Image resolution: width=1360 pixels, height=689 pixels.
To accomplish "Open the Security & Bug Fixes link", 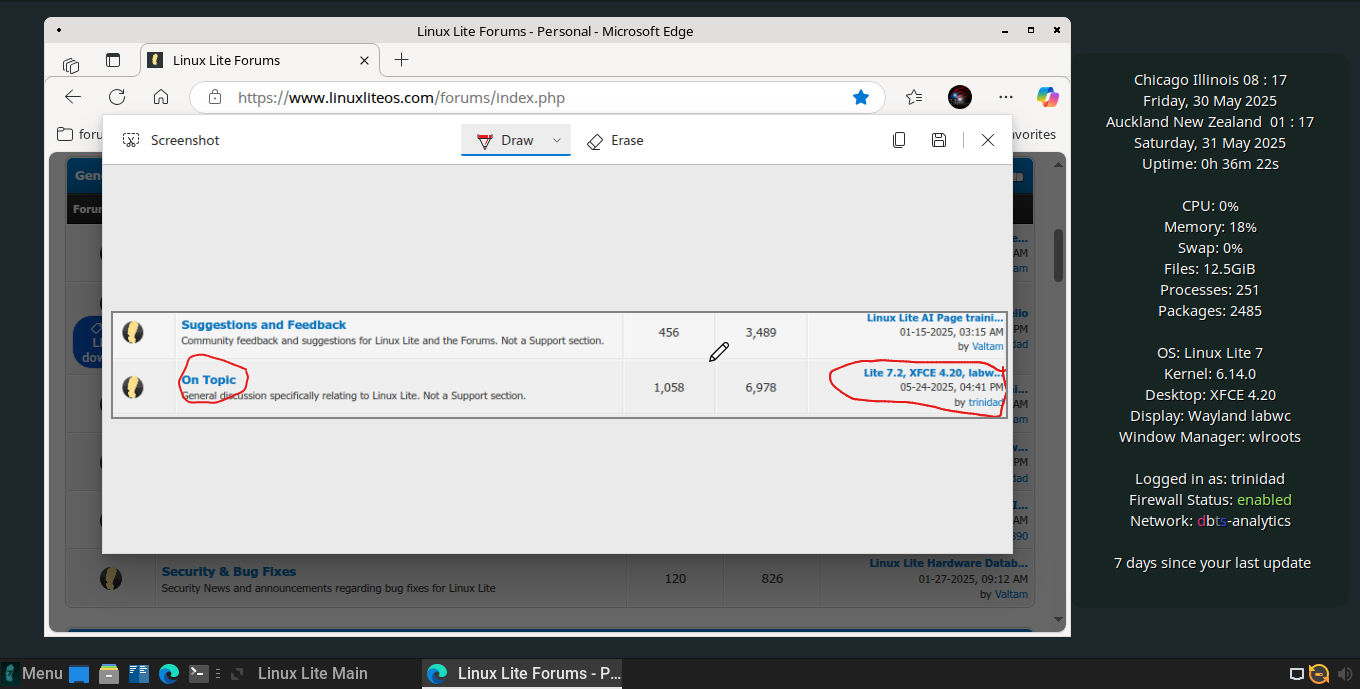I will pyautogui.click(x=229, y=572).
